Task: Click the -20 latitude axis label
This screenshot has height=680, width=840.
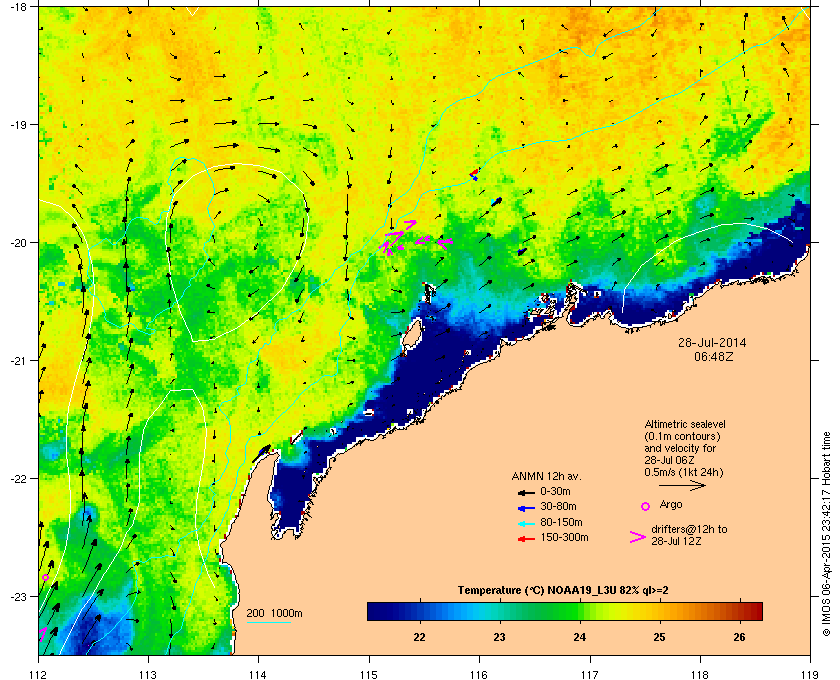Action: tap(19, 242)
